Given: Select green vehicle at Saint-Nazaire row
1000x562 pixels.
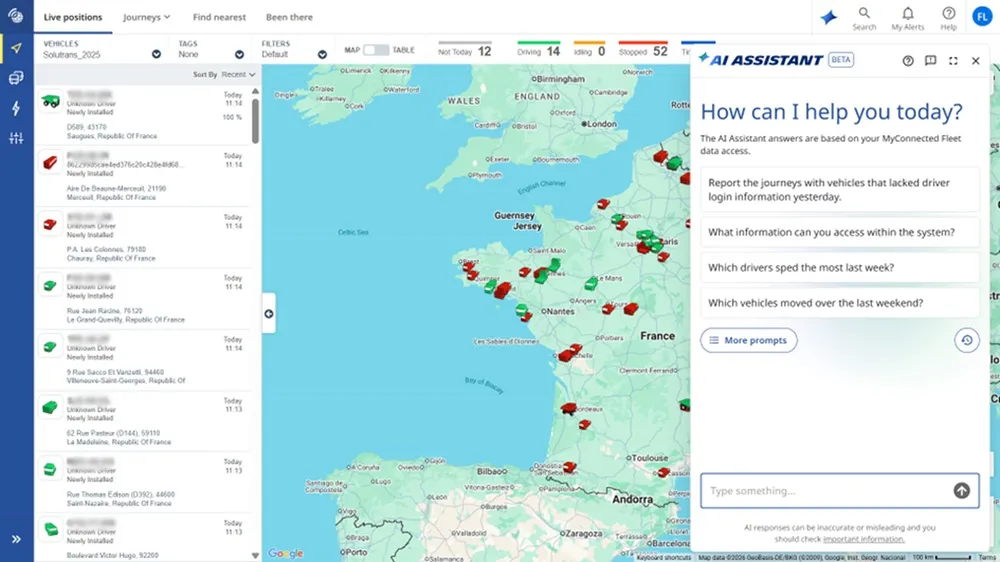Looking at the screenshot, I should pos(50,469).
